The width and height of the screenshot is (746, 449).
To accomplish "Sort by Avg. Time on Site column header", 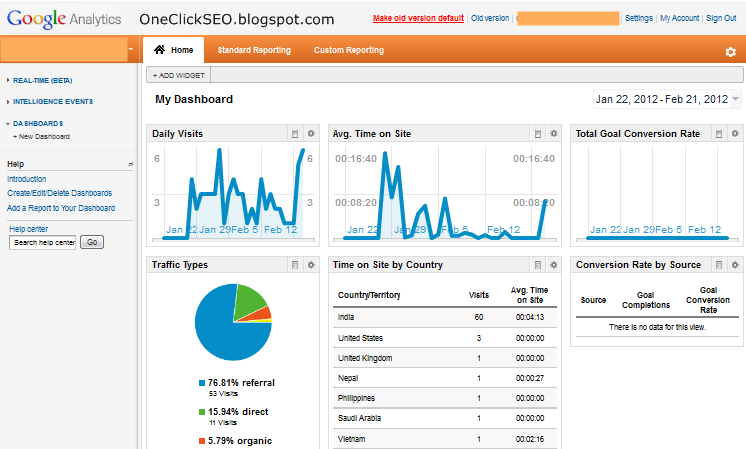I will click(x=530, y=295).
